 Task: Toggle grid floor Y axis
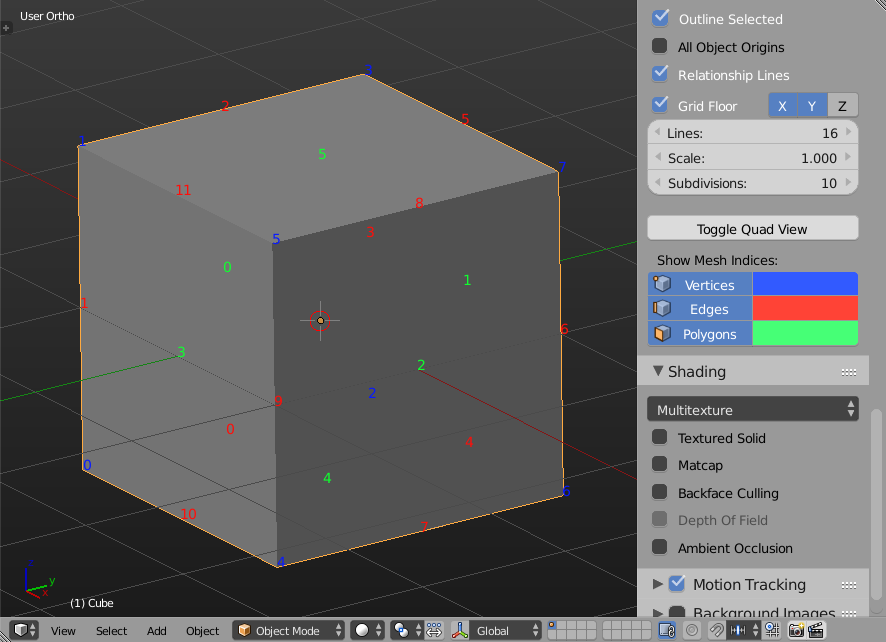pyautogui.click(x=812, y=106)
